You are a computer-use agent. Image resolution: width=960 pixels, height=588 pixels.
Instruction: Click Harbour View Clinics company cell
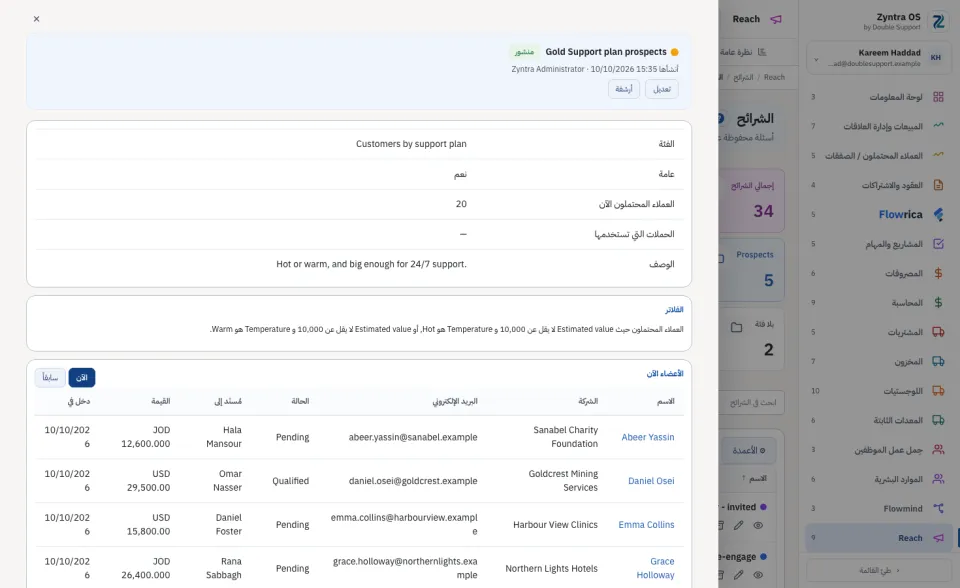(555, 524)
